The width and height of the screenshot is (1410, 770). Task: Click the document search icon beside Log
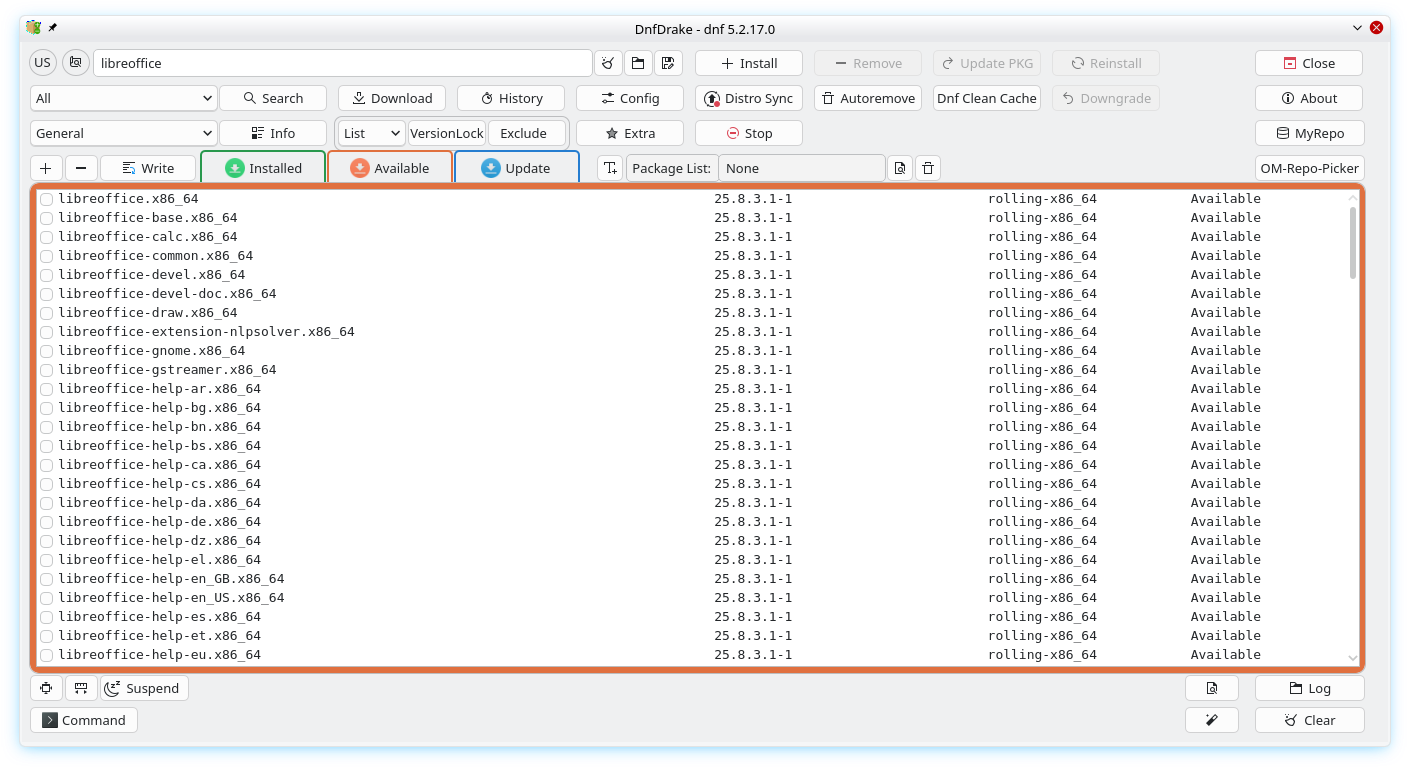(x=1211, y=688)
